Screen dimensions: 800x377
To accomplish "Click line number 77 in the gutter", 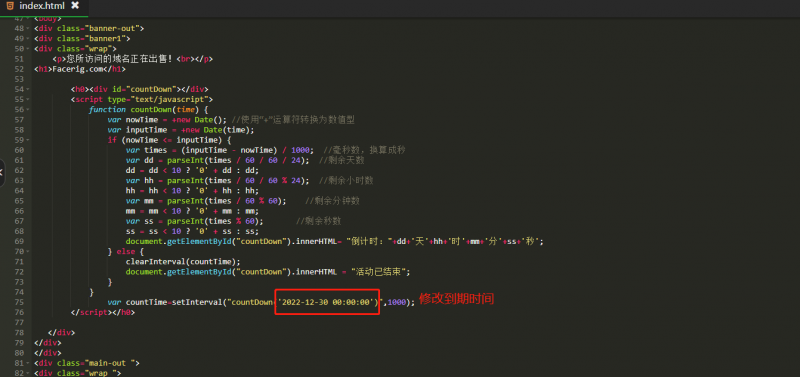I will (x=19, y=322).
